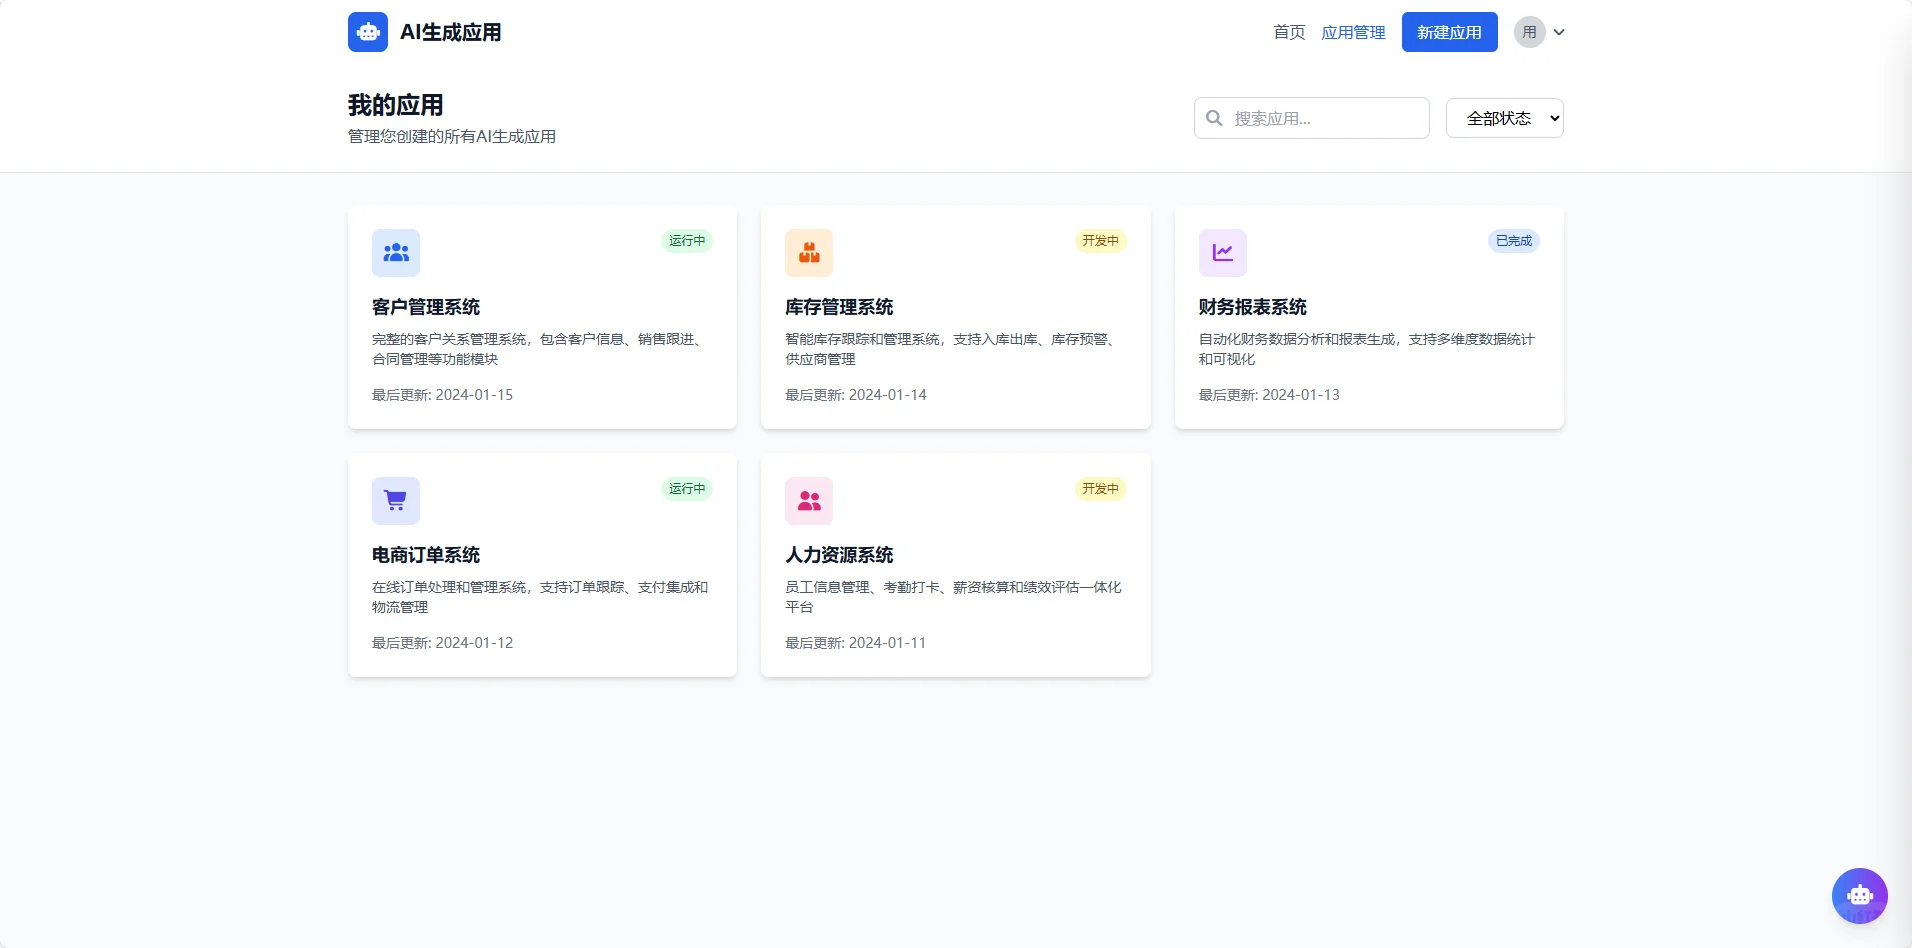This screenshot has width=1912, height=948.
Task: Click the 新建应用 button
Action: click(1449, 31)
